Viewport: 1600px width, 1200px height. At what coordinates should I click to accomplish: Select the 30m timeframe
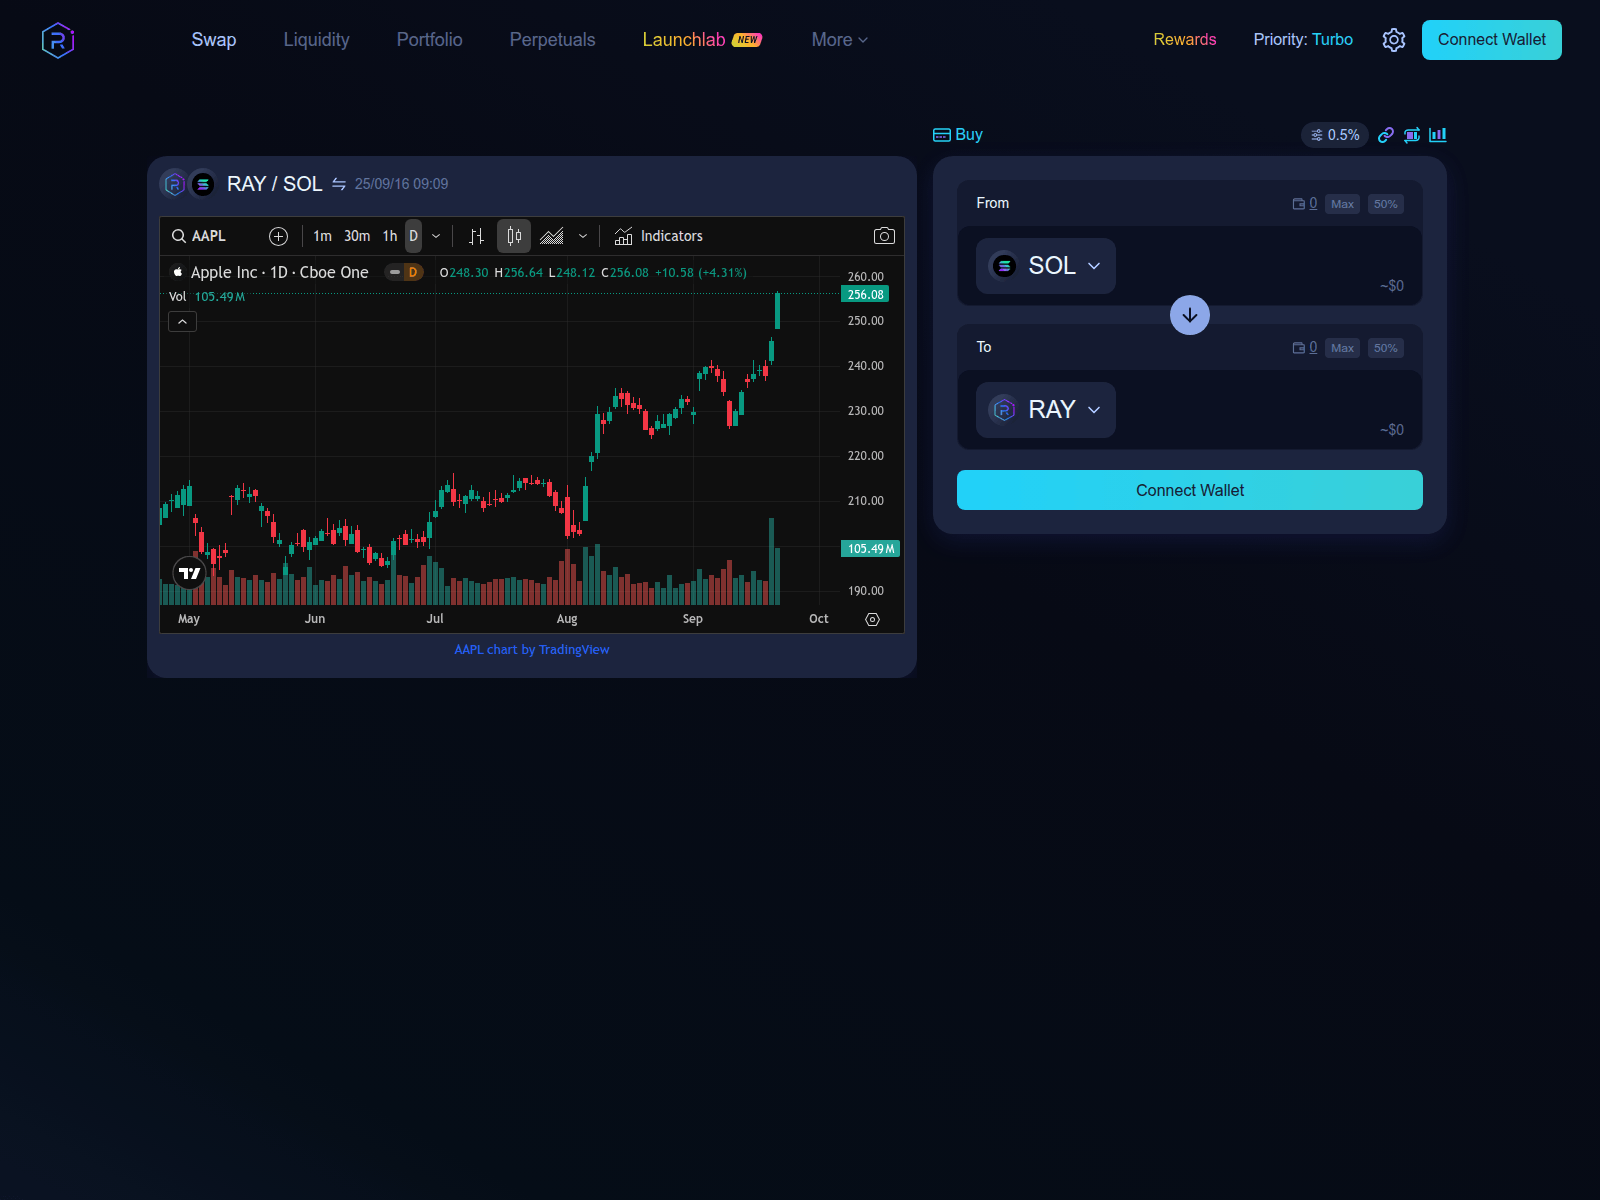(357, 236)
